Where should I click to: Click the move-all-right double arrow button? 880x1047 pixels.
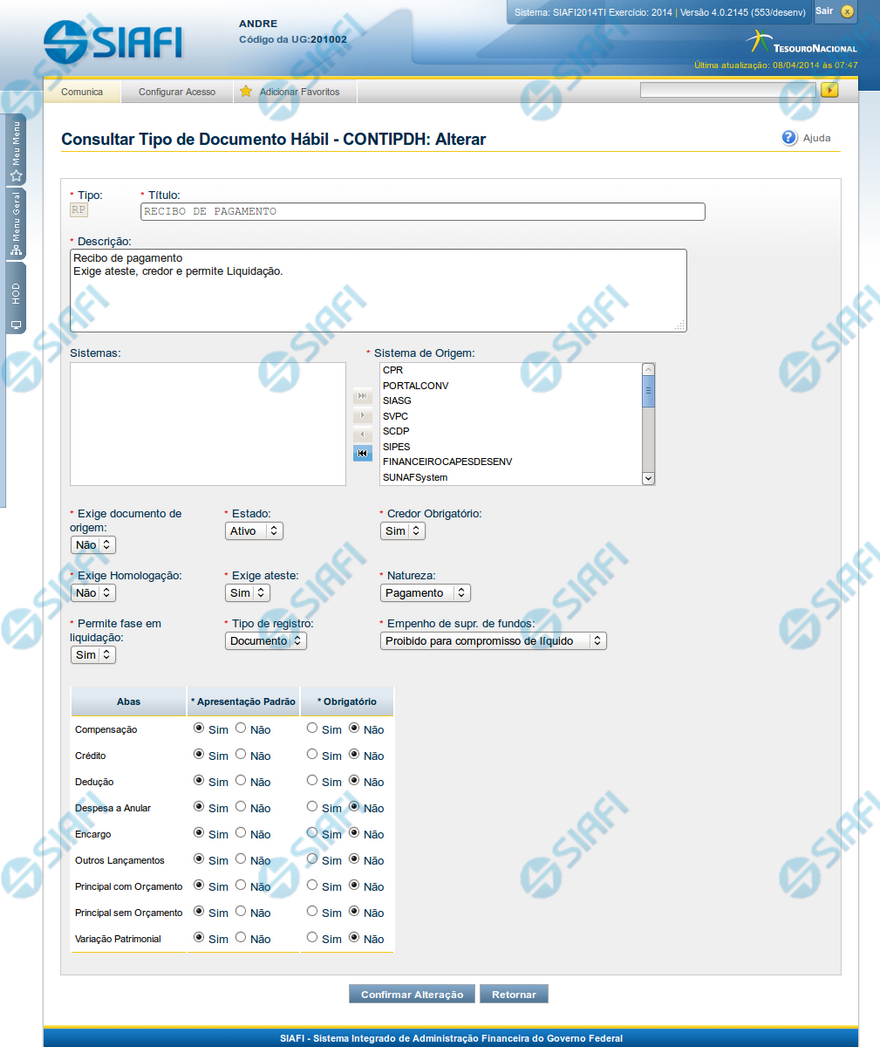(362, 397)
